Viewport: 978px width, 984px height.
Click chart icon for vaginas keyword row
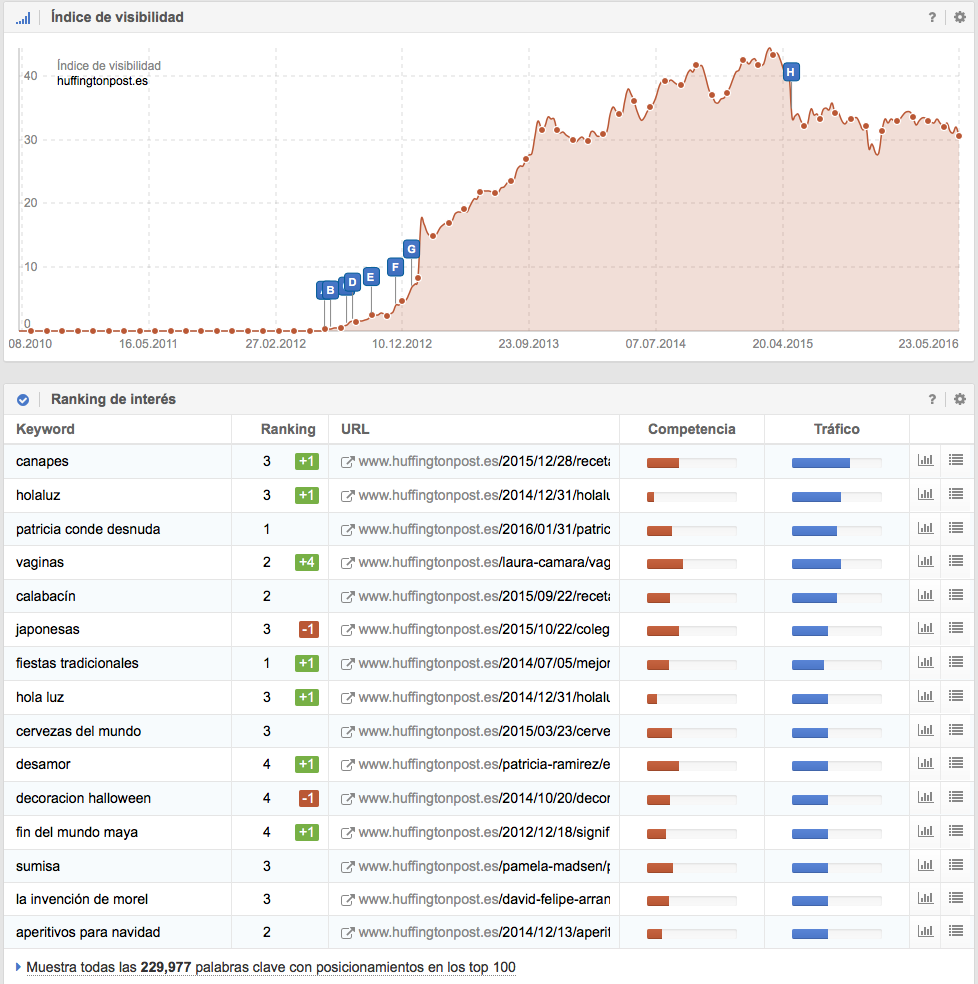(926, 562)
